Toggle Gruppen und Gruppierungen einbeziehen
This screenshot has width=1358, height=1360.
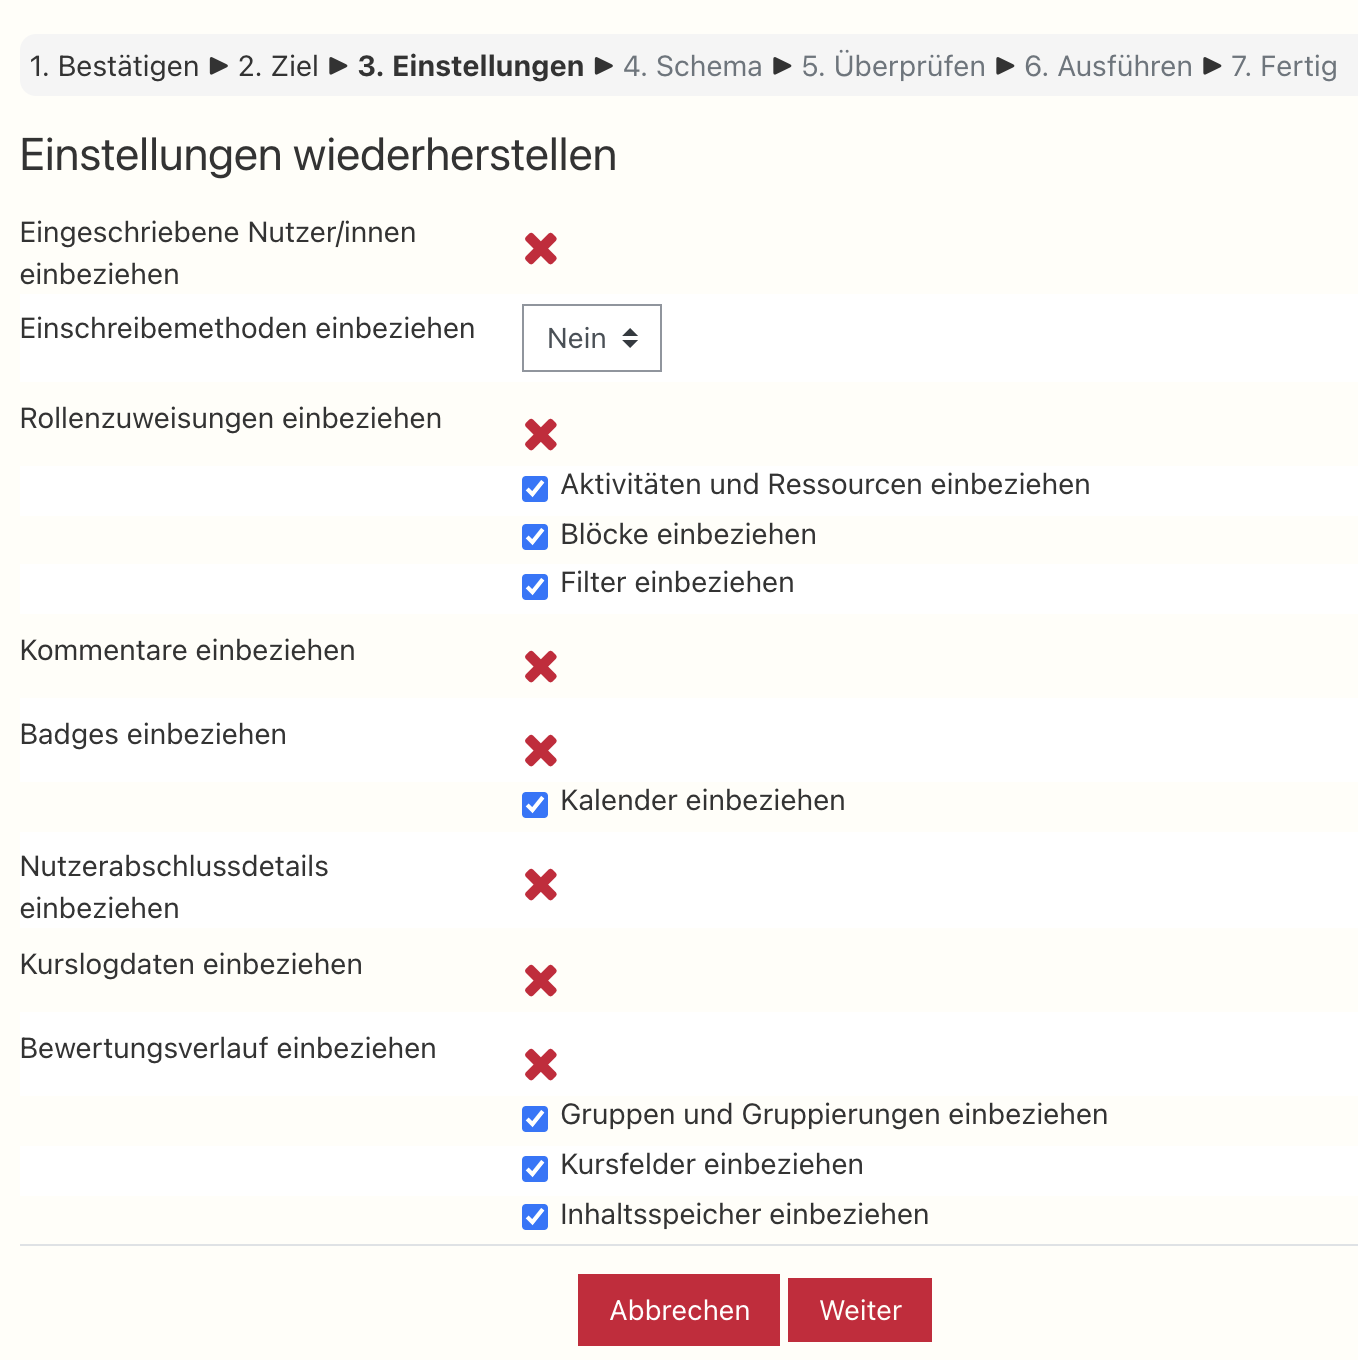pos(535,1118)
